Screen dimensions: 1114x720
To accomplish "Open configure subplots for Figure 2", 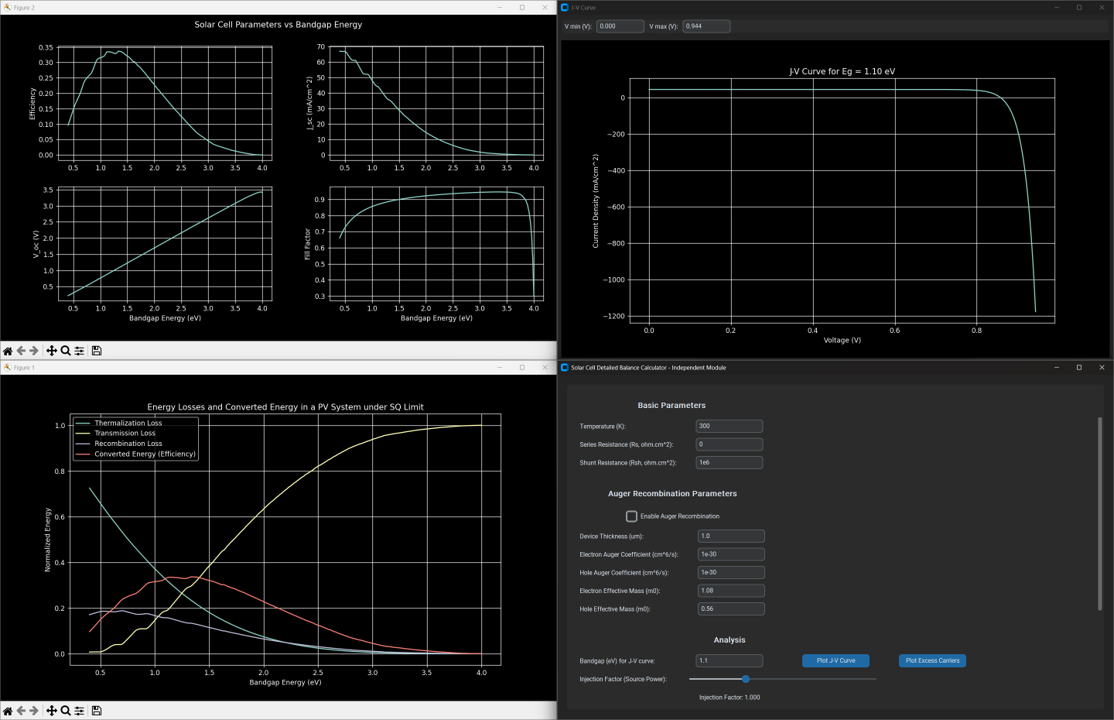I will [79, 350].
